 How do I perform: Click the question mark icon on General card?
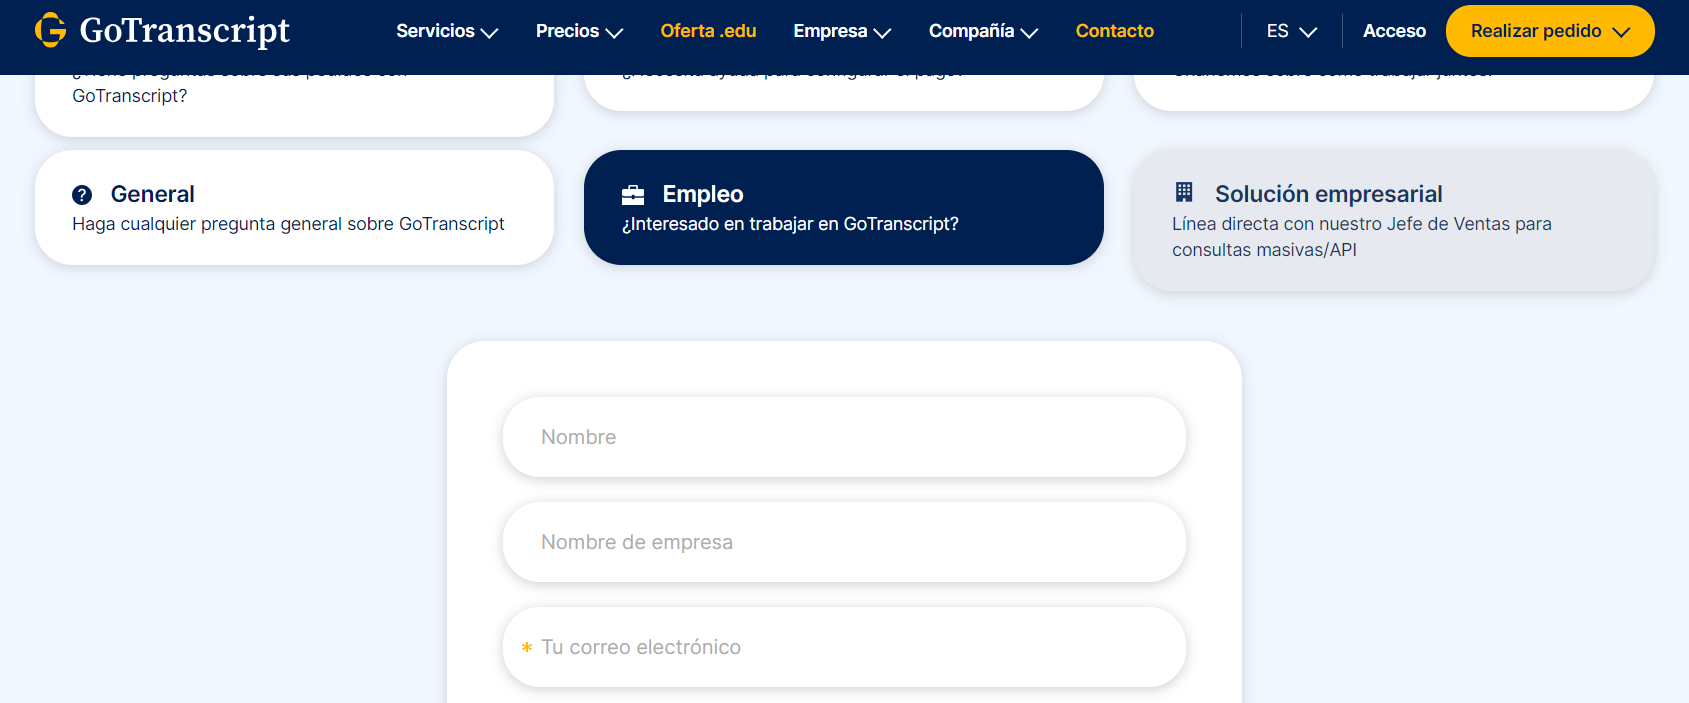pos(82,194)
